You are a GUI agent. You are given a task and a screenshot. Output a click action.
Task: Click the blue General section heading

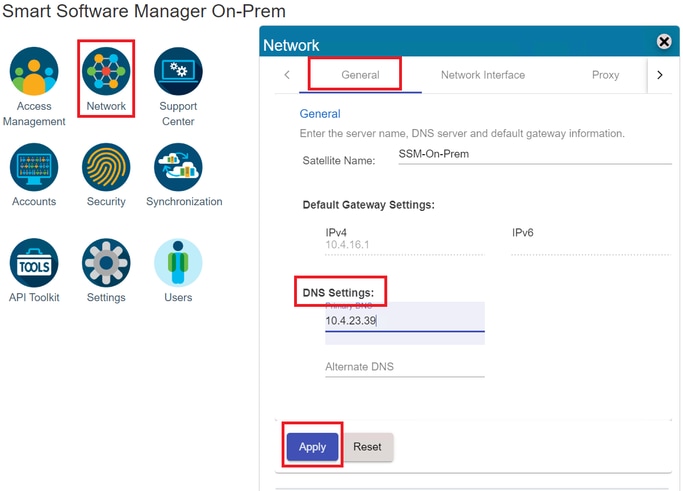click(x=320, y=114)
